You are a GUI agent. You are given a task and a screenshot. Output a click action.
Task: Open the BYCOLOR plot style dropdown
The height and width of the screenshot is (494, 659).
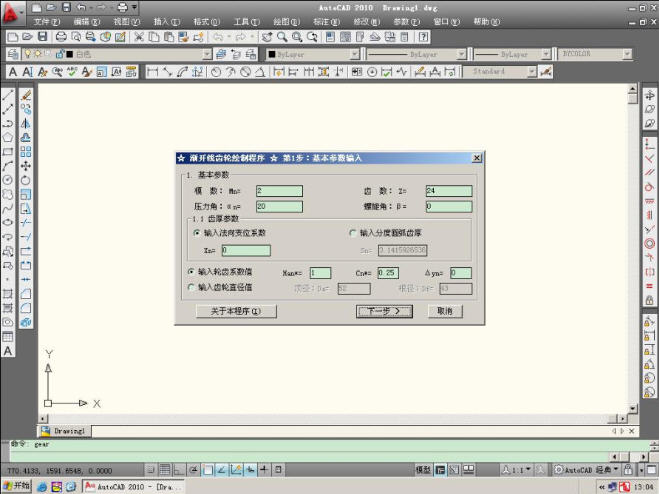627,54
